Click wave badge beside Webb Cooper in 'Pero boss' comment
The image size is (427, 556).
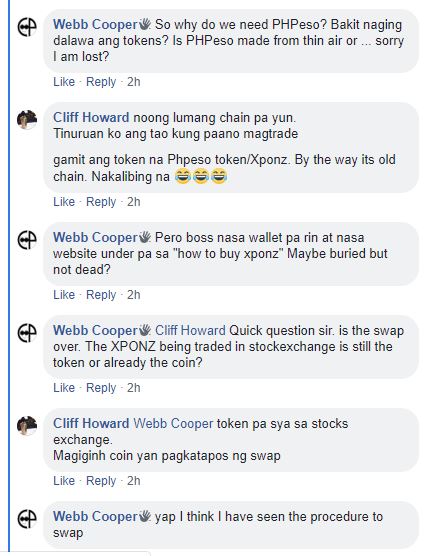145,237
